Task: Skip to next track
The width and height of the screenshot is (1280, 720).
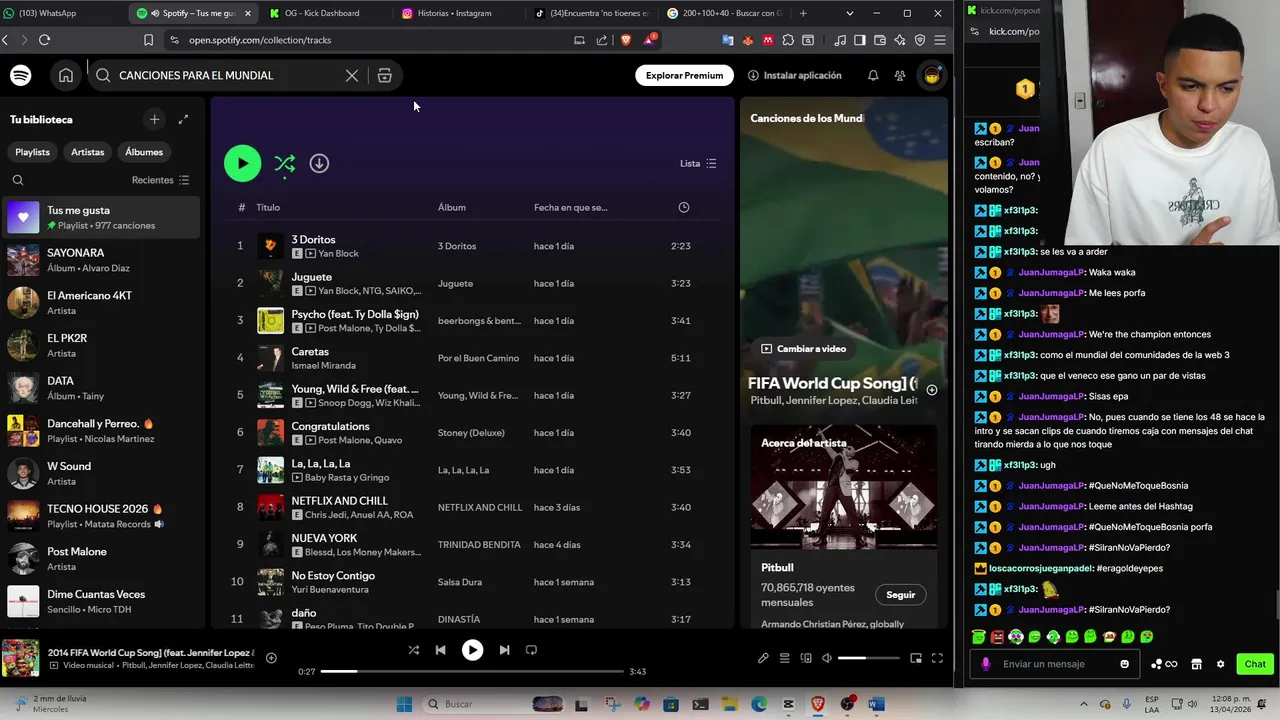Action: coord(504,650)
